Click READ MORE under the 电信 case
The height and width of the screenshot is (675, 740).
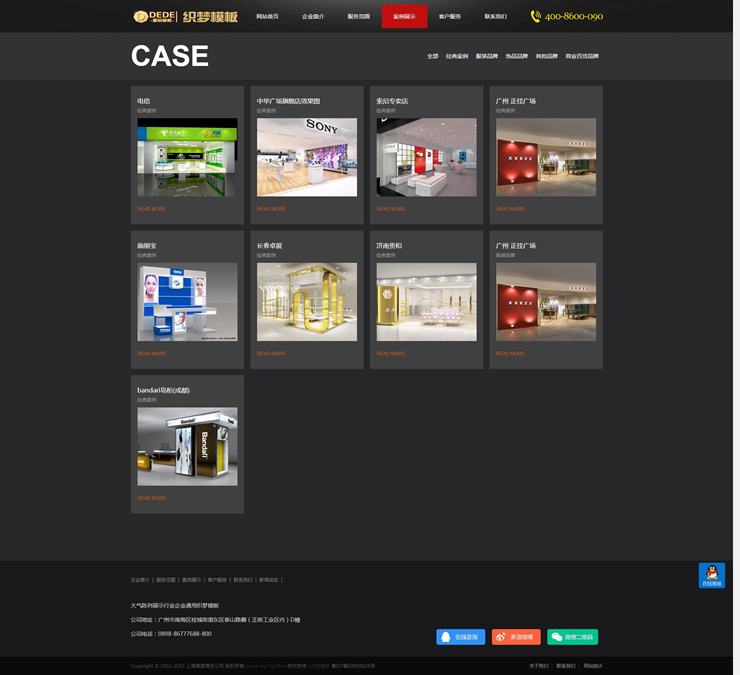[x=151, y=209]
